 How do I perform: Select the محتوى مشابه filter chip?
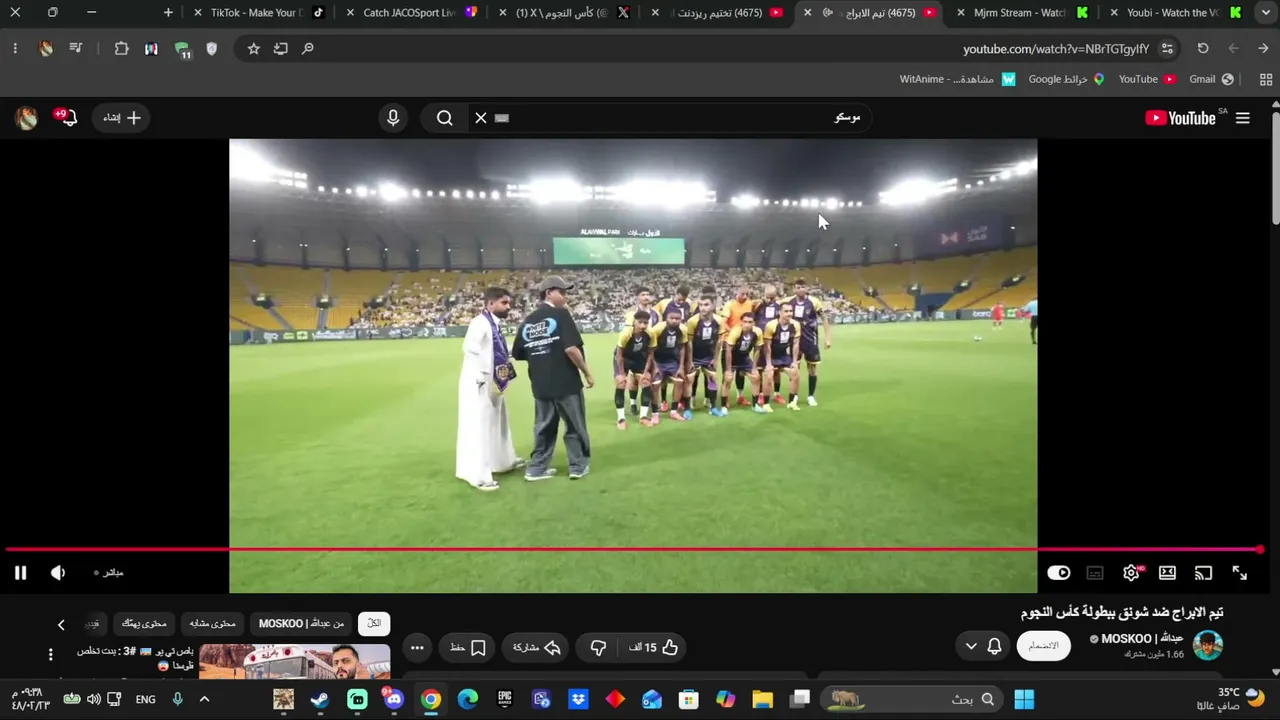pyautogui.click(x=213, y=623)
